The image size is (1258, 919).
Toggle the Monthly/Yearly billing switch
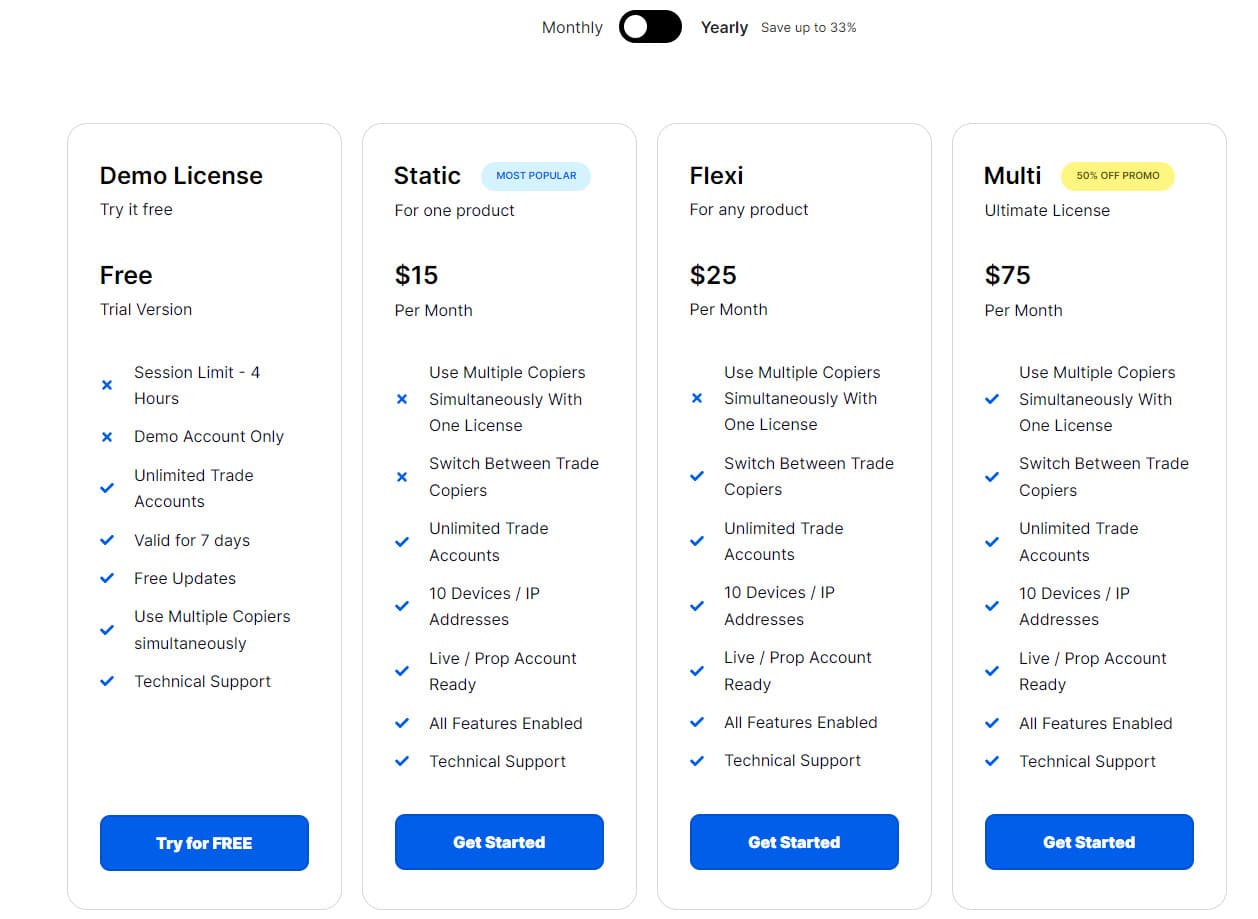pyautogui.click(x=650, y=27)
